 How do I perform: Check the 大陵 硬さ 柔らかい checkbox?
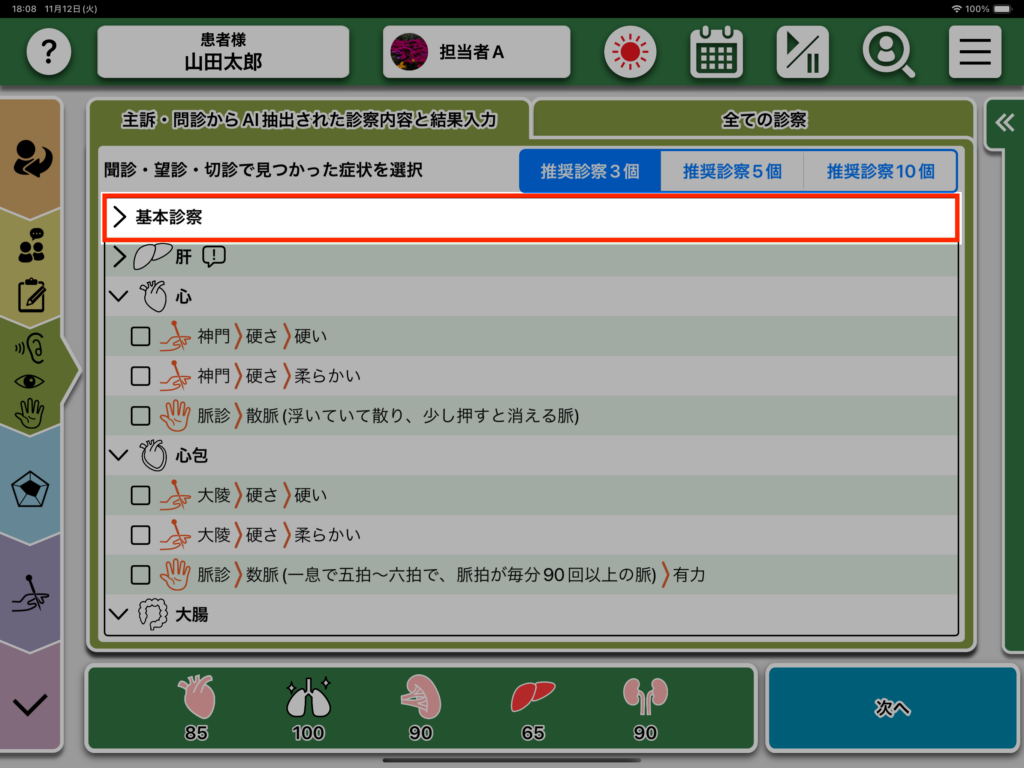pyautogui.click(x=141, y=535)
